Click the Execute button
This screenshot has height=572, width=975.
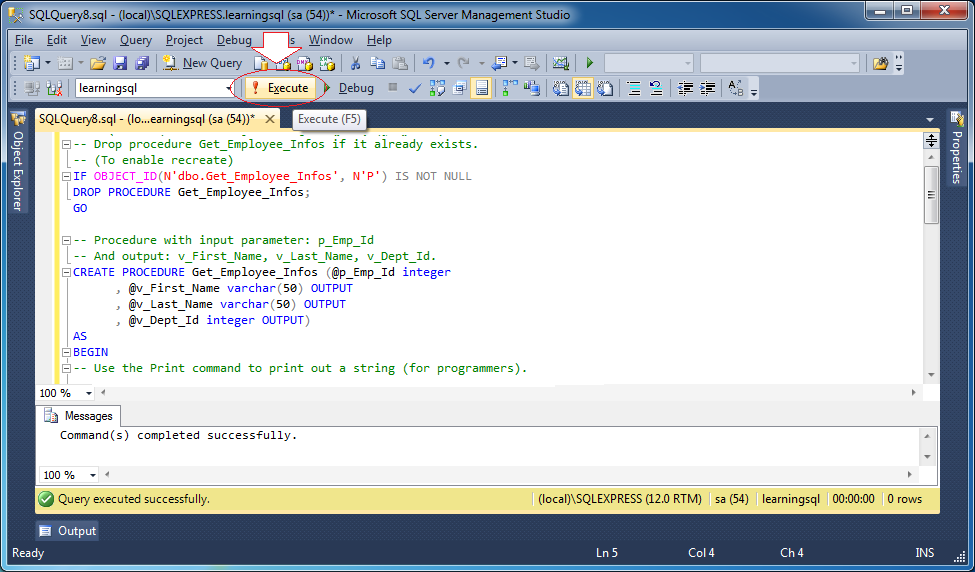click(x=280, y=88)
